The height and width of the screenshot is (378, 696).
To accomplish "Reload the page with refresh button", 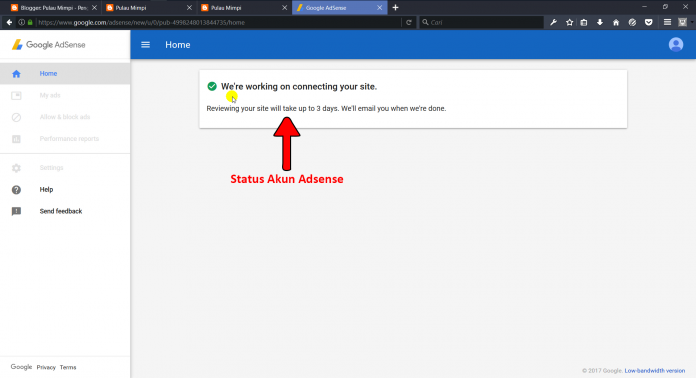I will coord(409,22).
